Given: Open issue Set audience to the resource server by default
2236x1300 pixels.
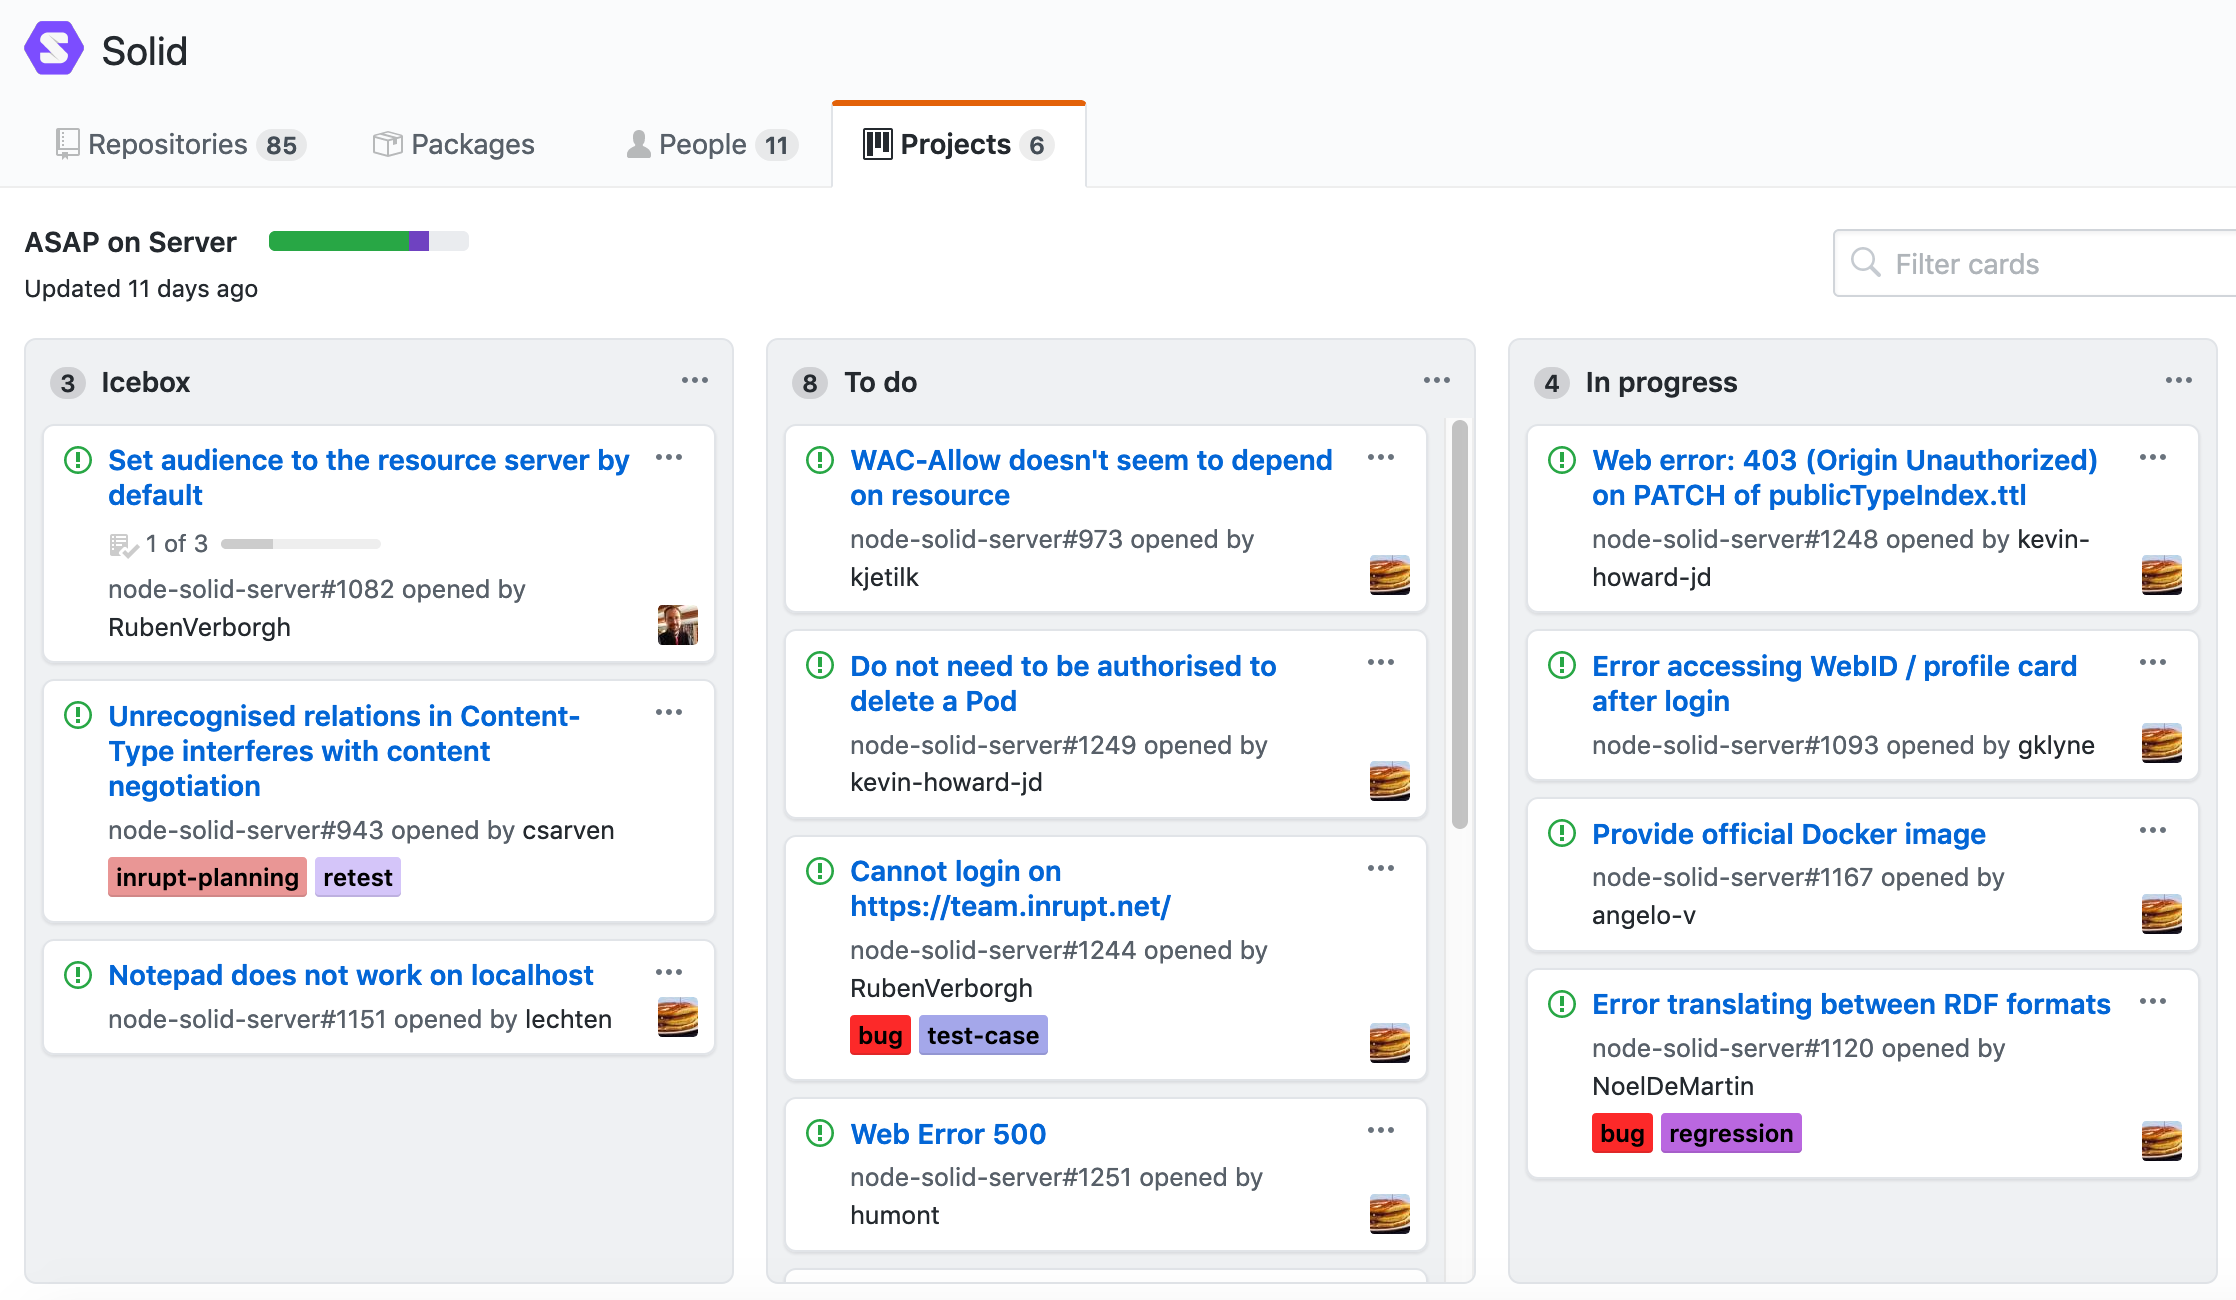Looking at the screenshot, I should pos(368,477).
